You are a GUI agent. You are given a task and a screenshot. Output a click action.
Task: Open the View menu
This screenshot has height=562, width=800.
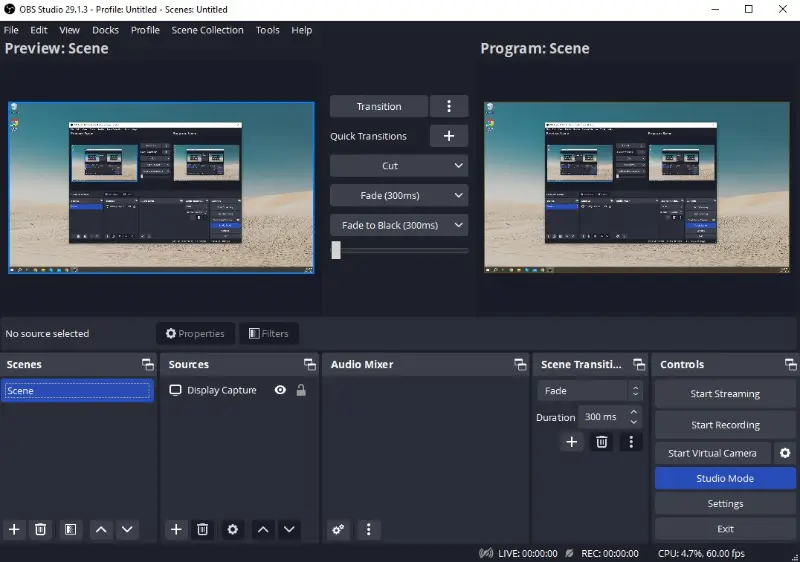point(69,30)
